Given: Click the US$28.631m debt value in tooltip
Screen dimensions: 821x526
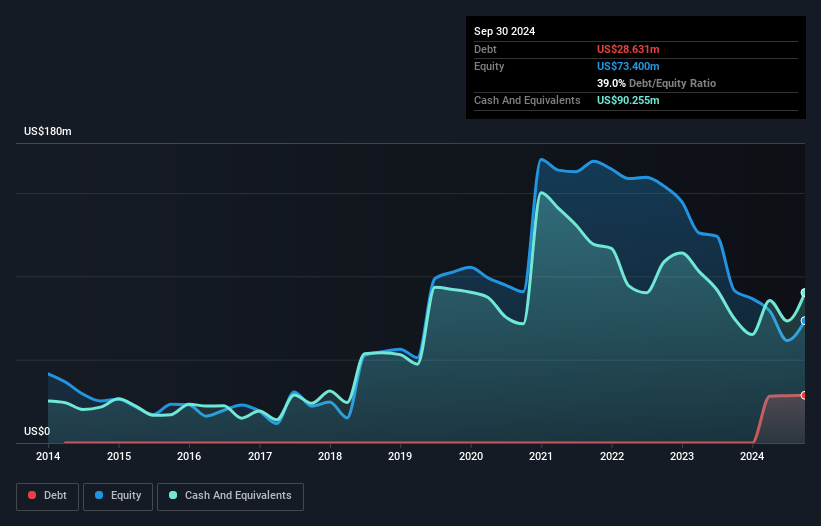Looking at the screenshot, I should coord(627,49).
